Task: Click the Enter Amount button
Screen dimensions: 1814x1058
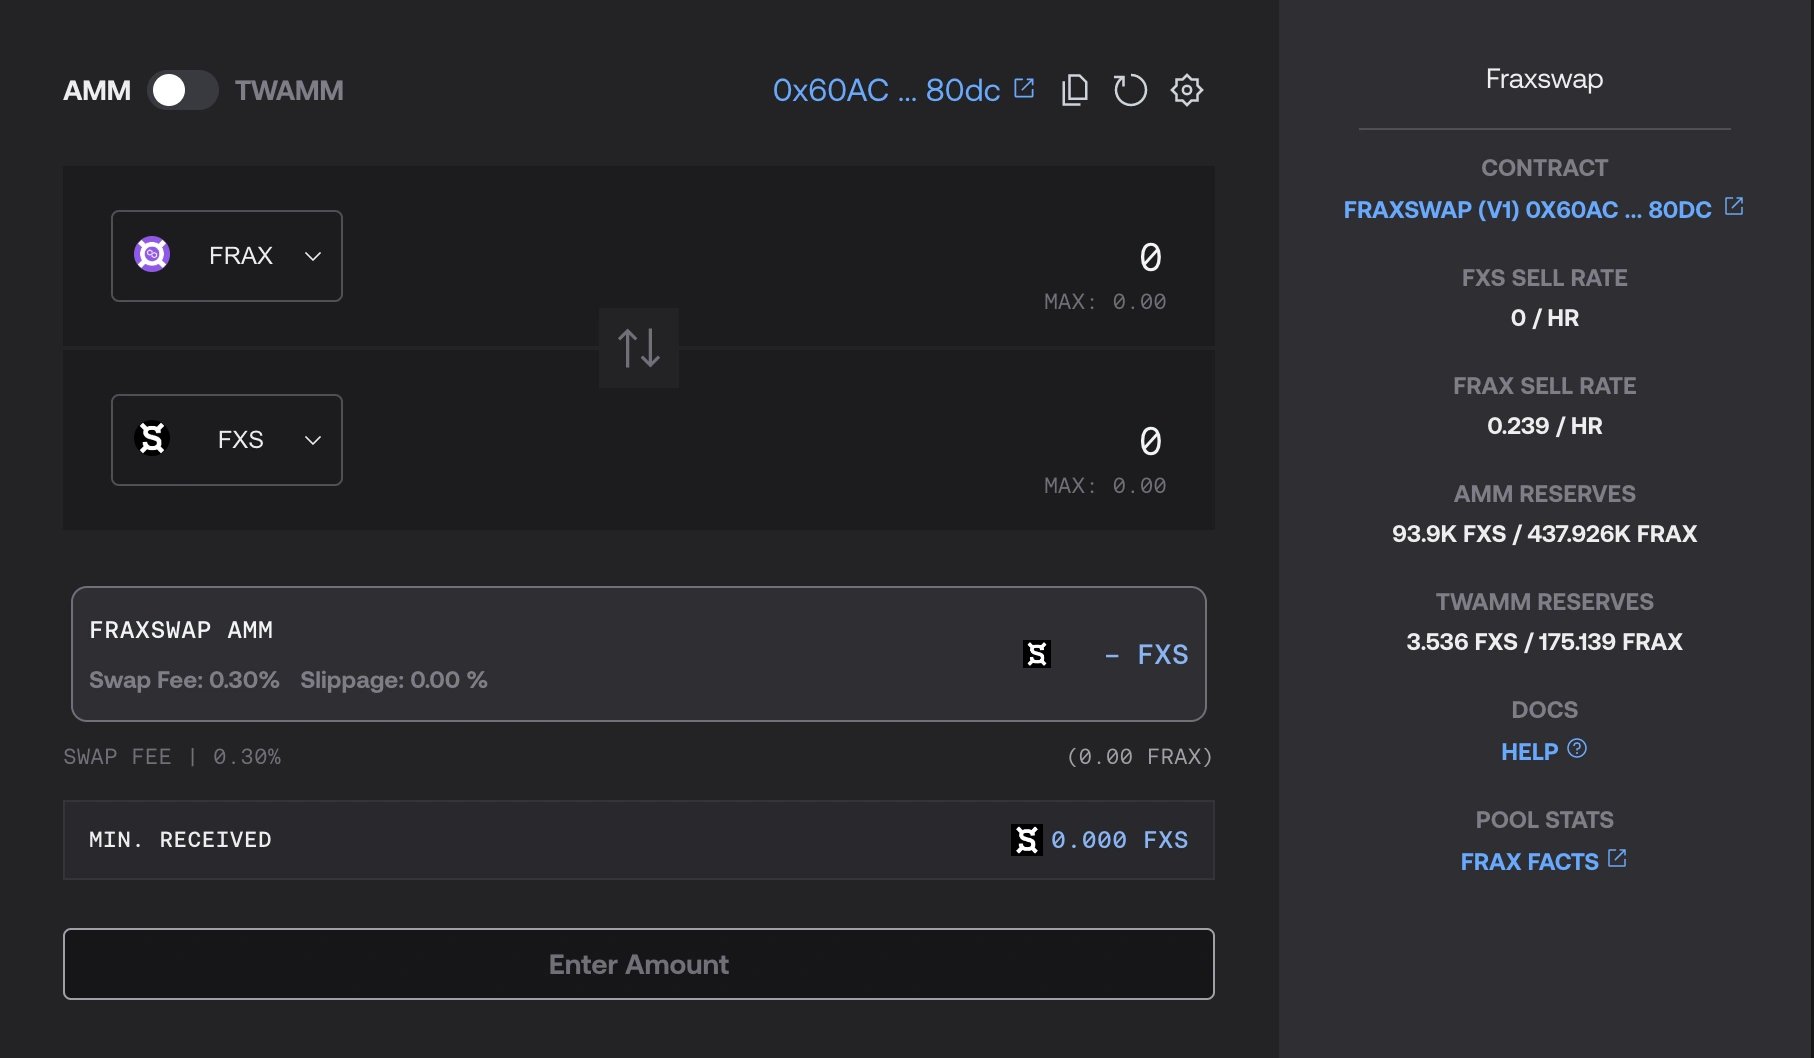Action: 639,964
